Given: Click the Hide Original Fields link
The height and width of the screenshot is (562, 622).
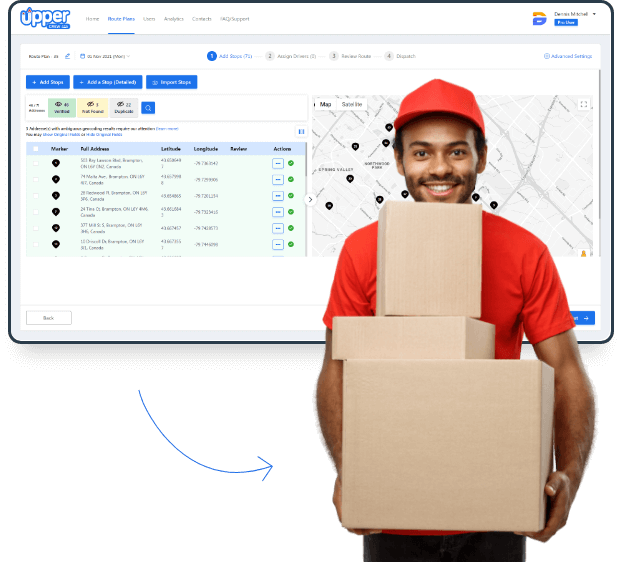Looking at the screenshot, I should 104,135.
